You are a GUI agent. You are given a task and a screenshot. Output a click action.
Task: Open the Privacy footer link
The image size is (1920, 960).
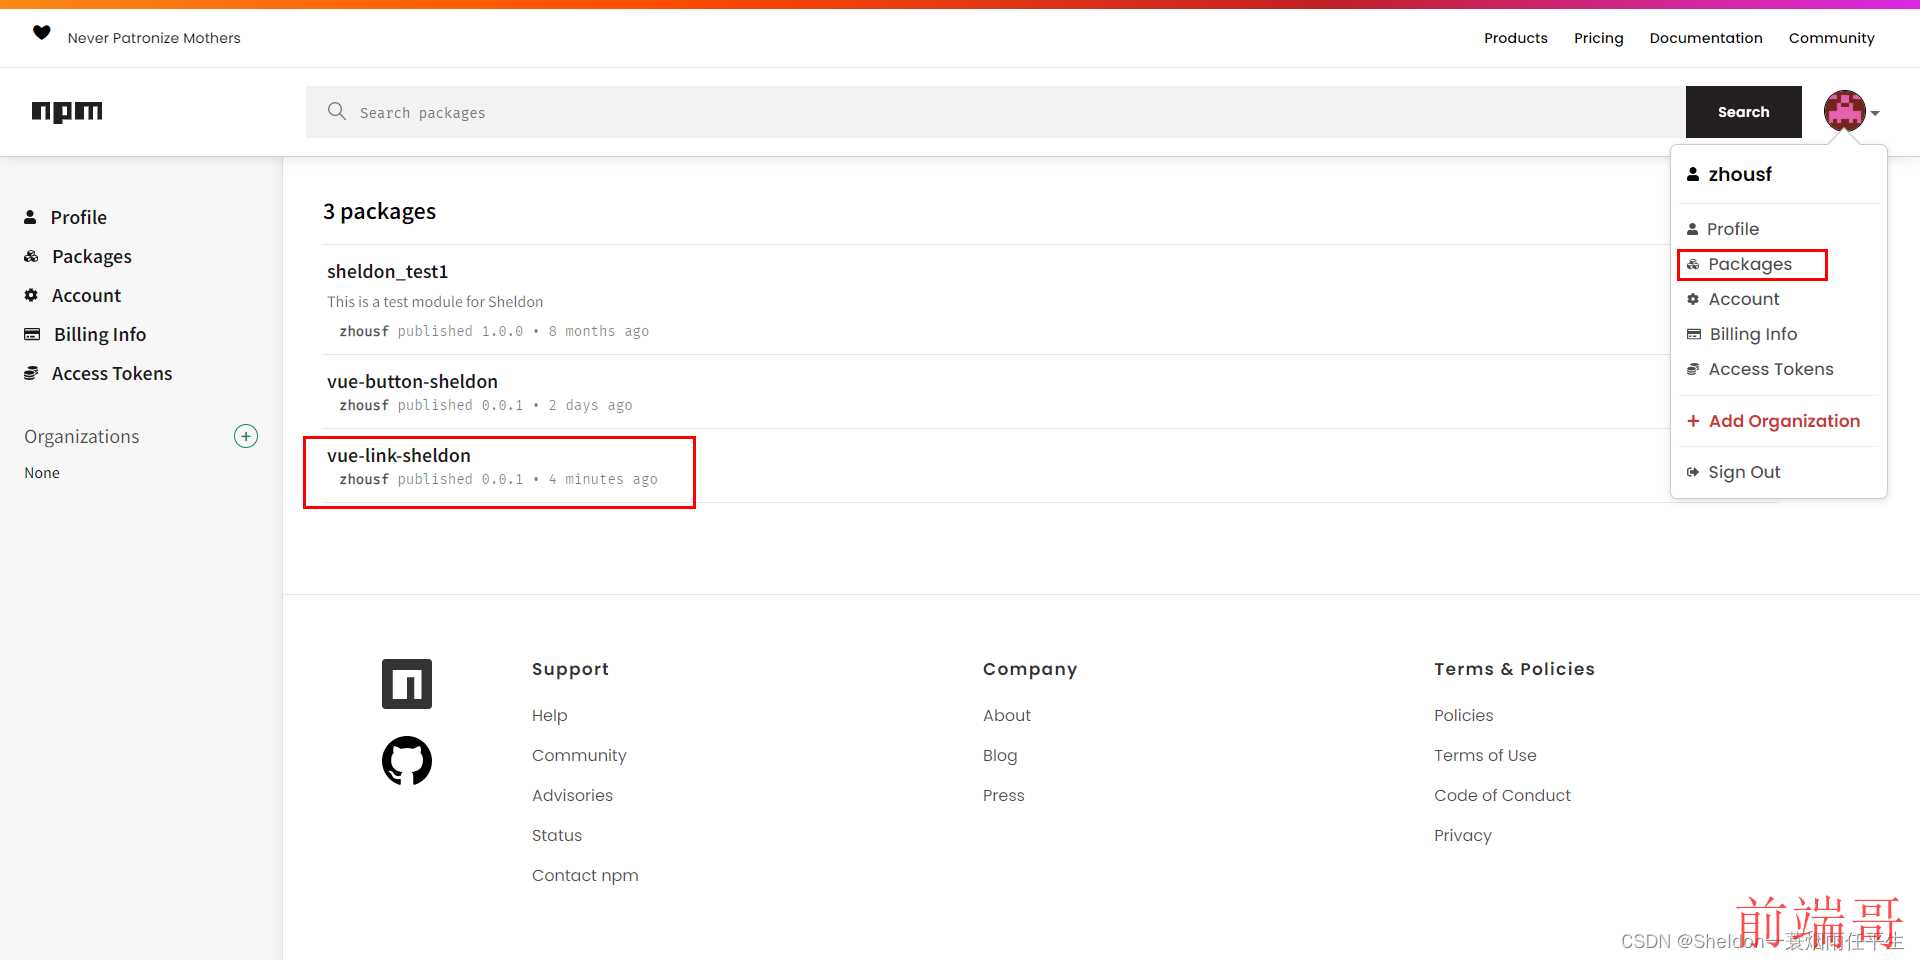click(x=1463, y=835)
